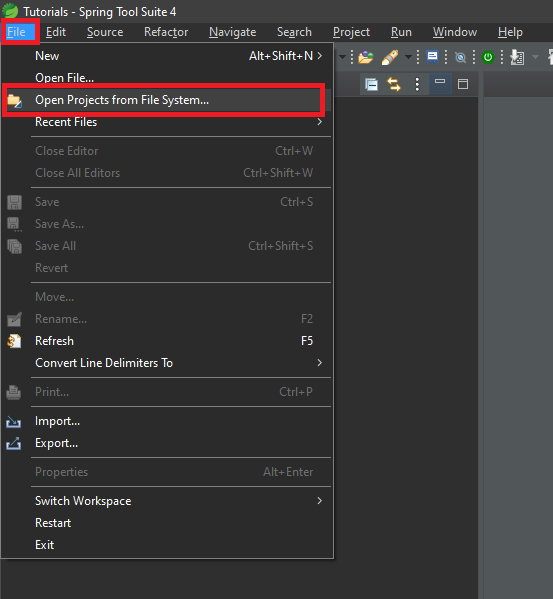553x599 pixels.
Task: Click the Collapse All icon in the view toolbar
Action: (371, 84)
